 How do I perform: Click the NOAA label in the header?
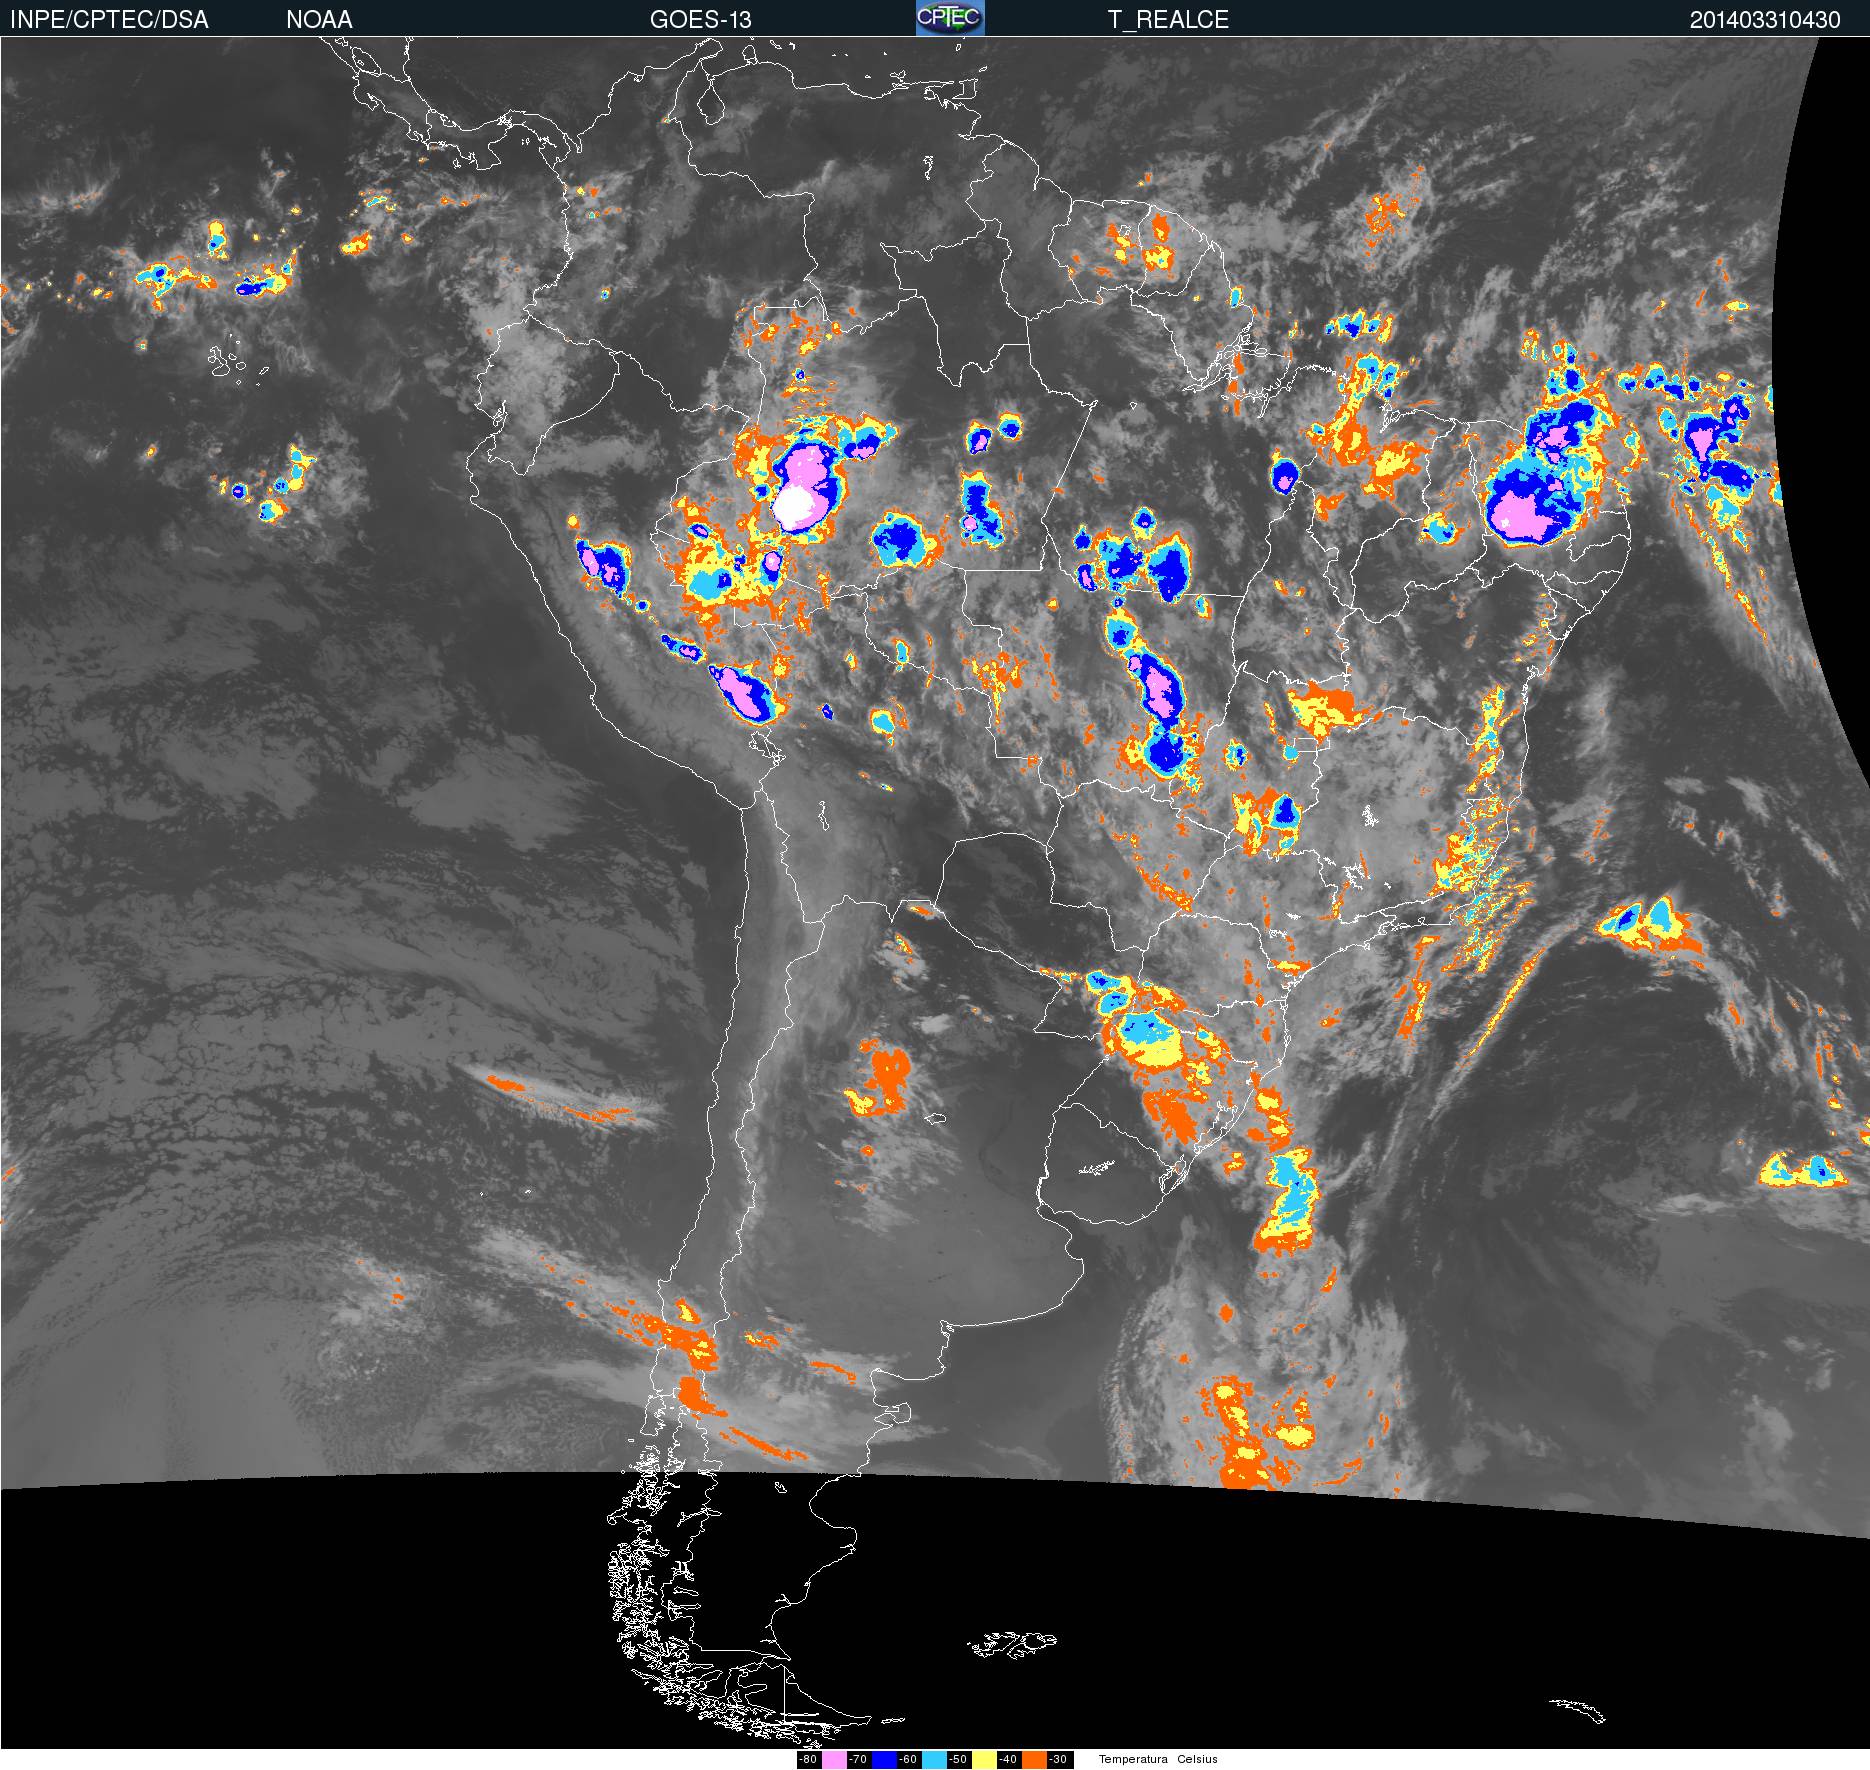319,19
